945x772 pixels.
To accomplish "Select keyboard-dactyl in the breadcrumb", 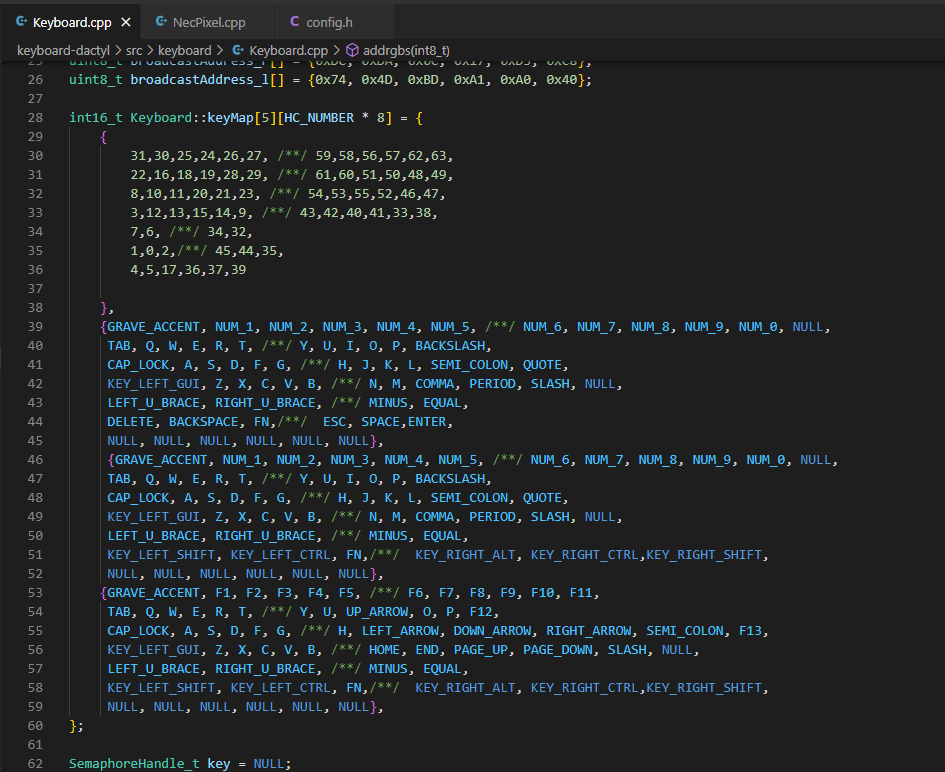I will (x=63, y=51).
